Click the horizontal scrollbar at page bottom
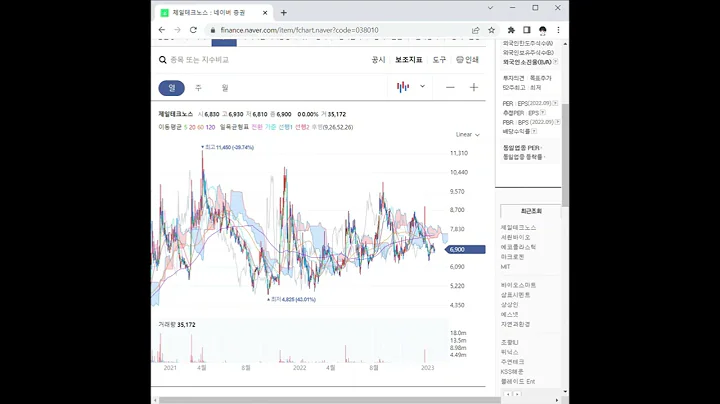The height and width of the screenshot is (404, 720). pos(330,400)
